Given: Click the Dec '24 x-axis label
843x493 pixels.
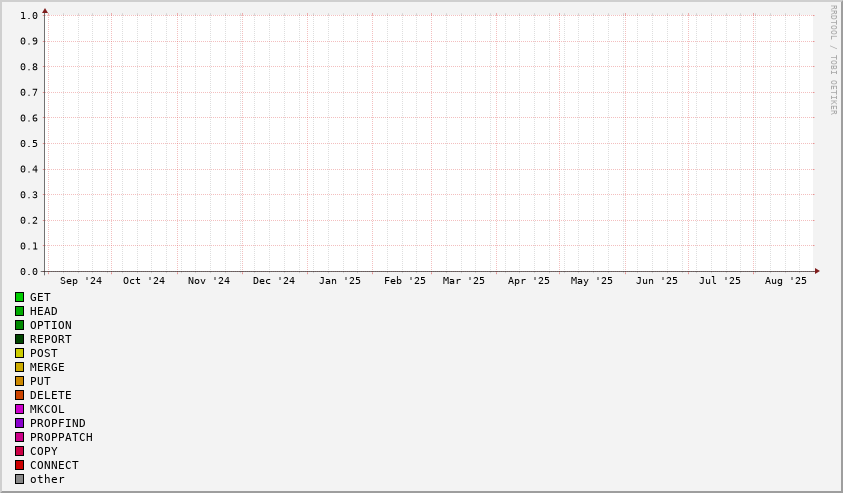Looking at the screenshot, I should coord(274,281).
